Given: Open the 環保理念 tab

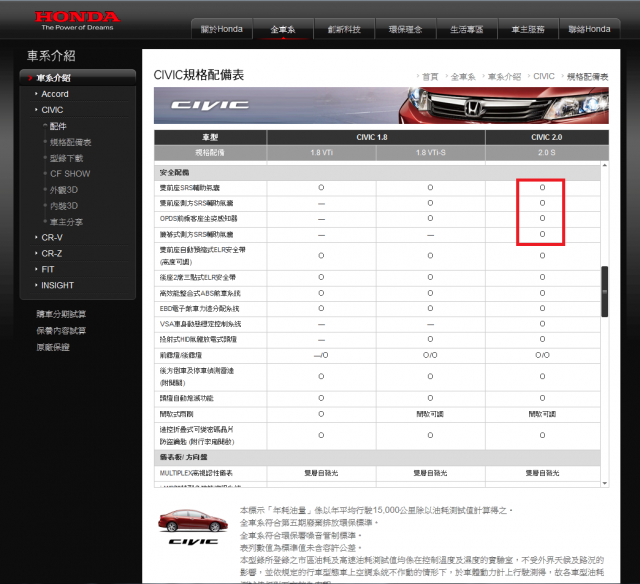Looking at the screenshot, I should pyautogui.click(x=405, y=29).
